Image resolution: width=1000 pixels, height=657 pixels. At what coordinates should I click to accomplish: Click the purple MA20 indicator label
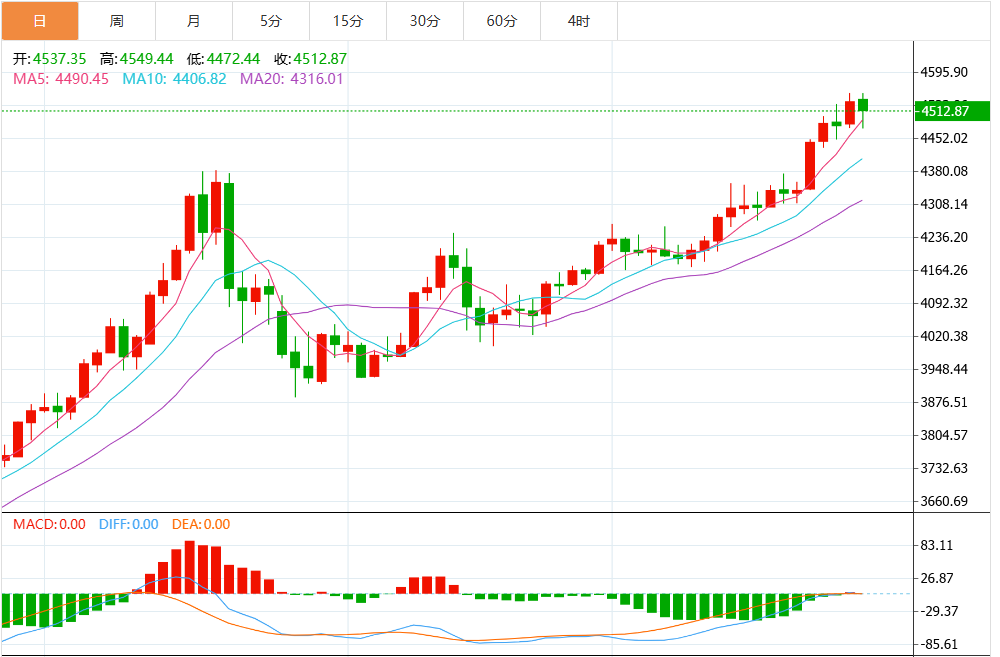click(x=291, y=78)
